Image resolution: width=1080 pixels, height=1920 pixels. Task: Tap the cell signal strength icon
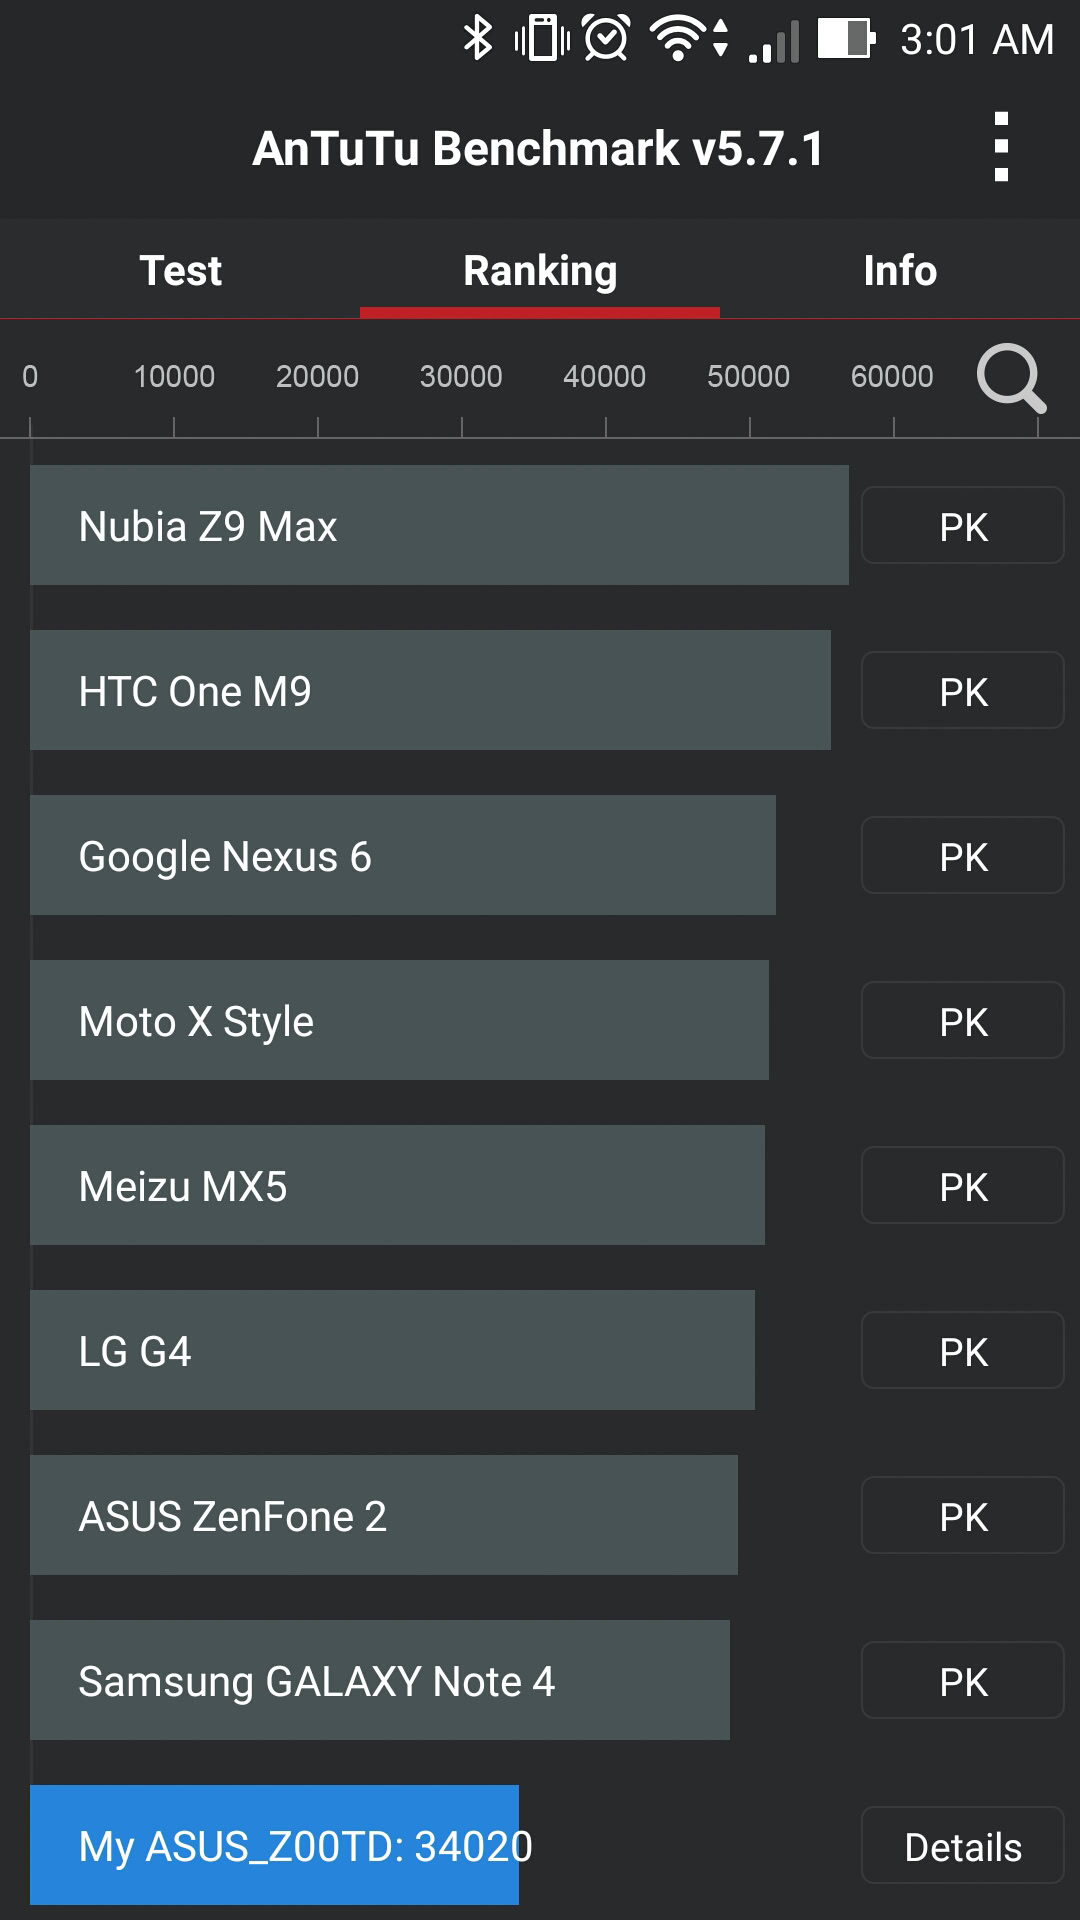coord(776,41)
